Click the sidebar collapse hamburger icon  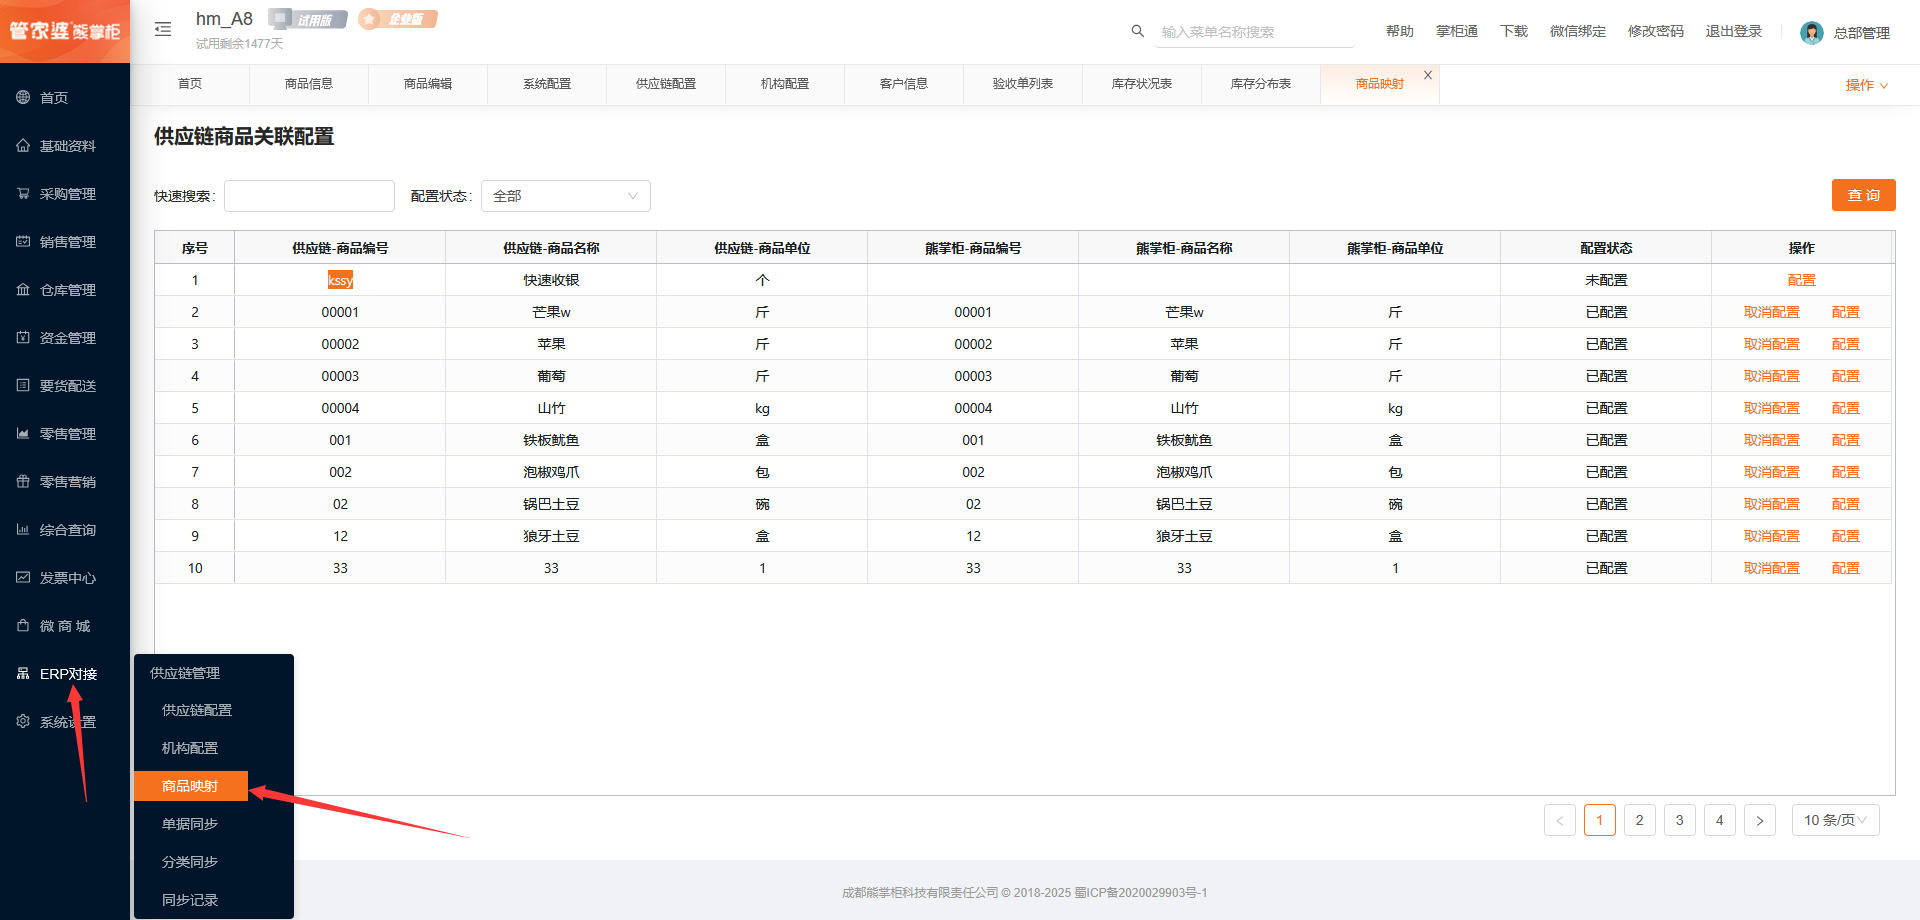click(x=163, y=29)
